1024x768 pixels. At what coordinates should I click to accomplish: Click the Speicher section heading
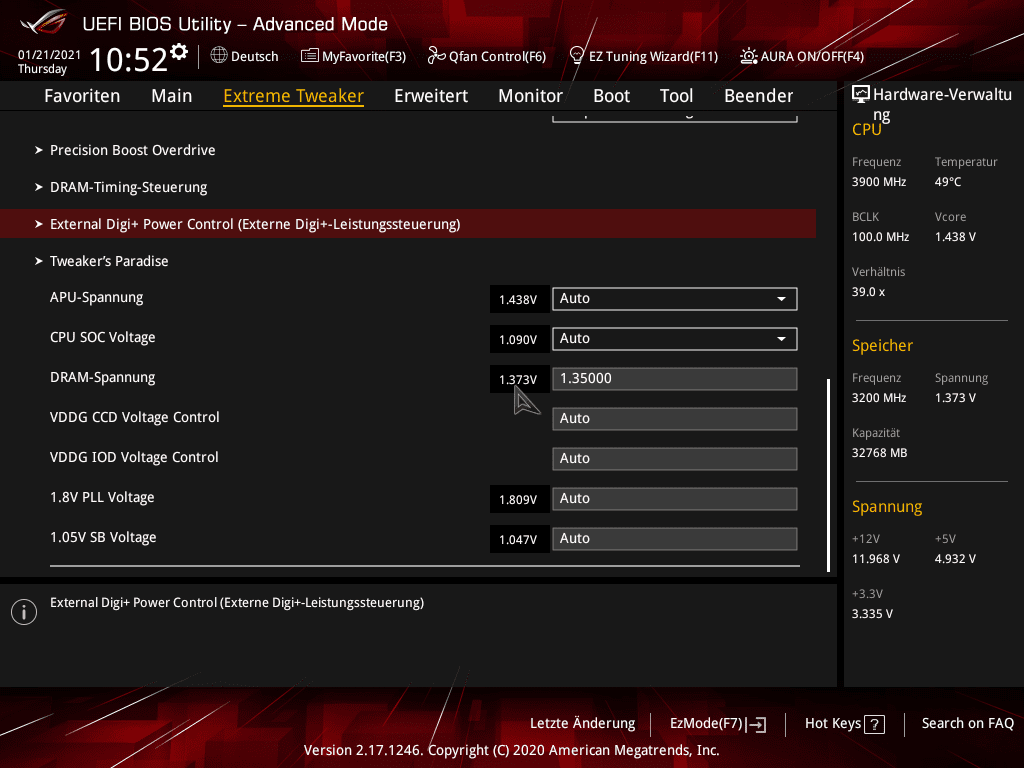[882, 345]
